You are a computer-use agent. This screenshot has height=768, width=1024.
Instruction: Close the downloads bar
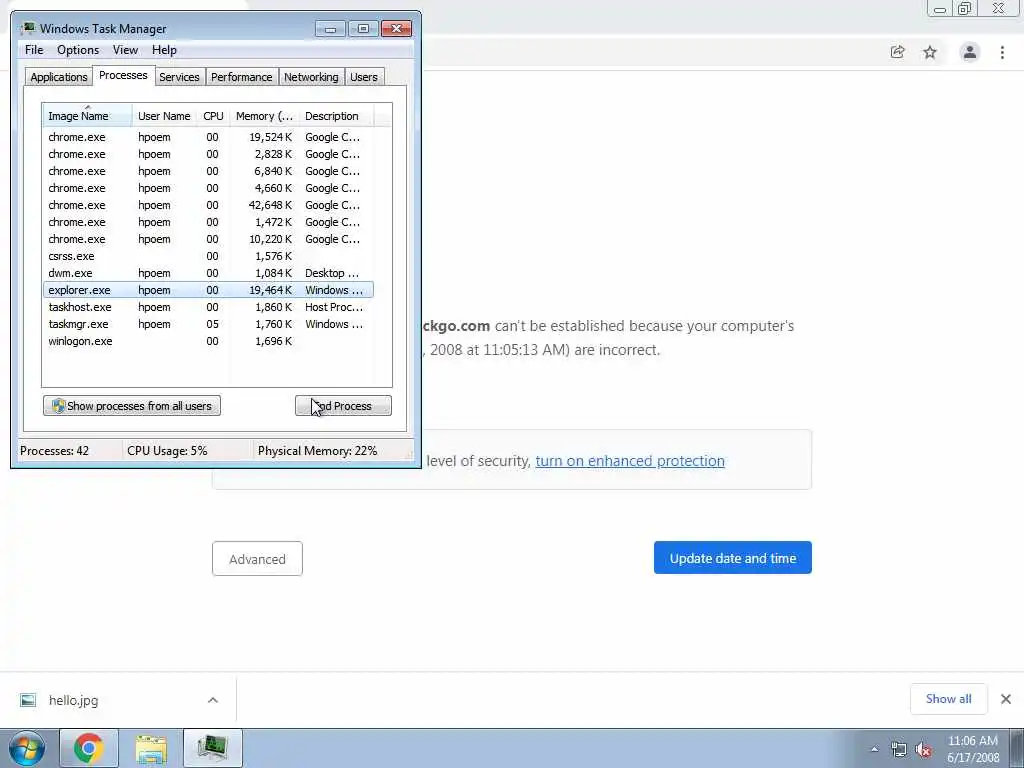[x=1006, y=699]
